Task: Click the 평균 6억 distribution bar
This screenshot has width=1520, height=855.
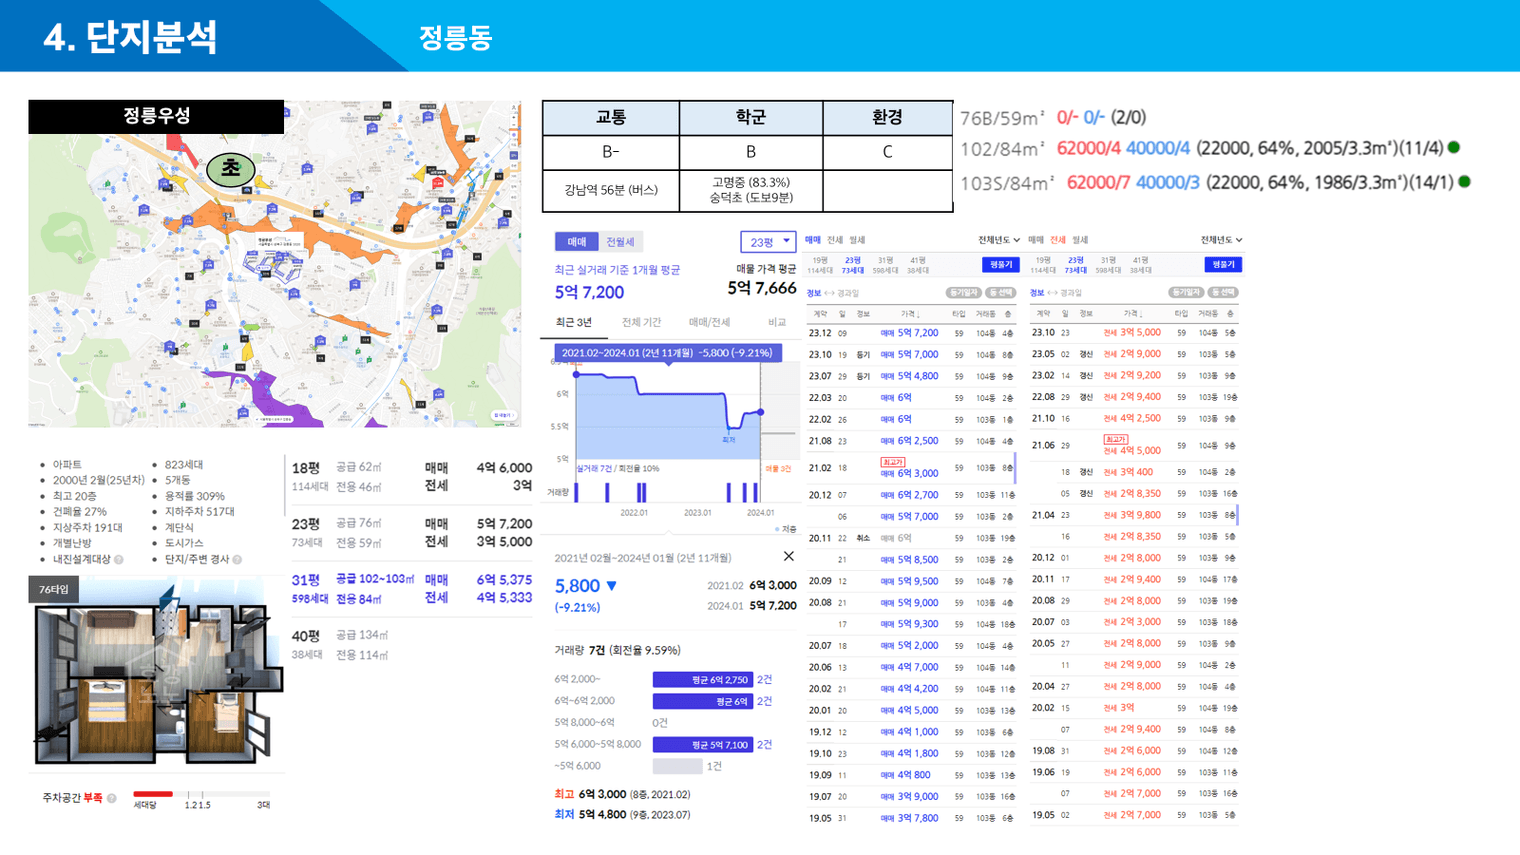Action: 702,701
